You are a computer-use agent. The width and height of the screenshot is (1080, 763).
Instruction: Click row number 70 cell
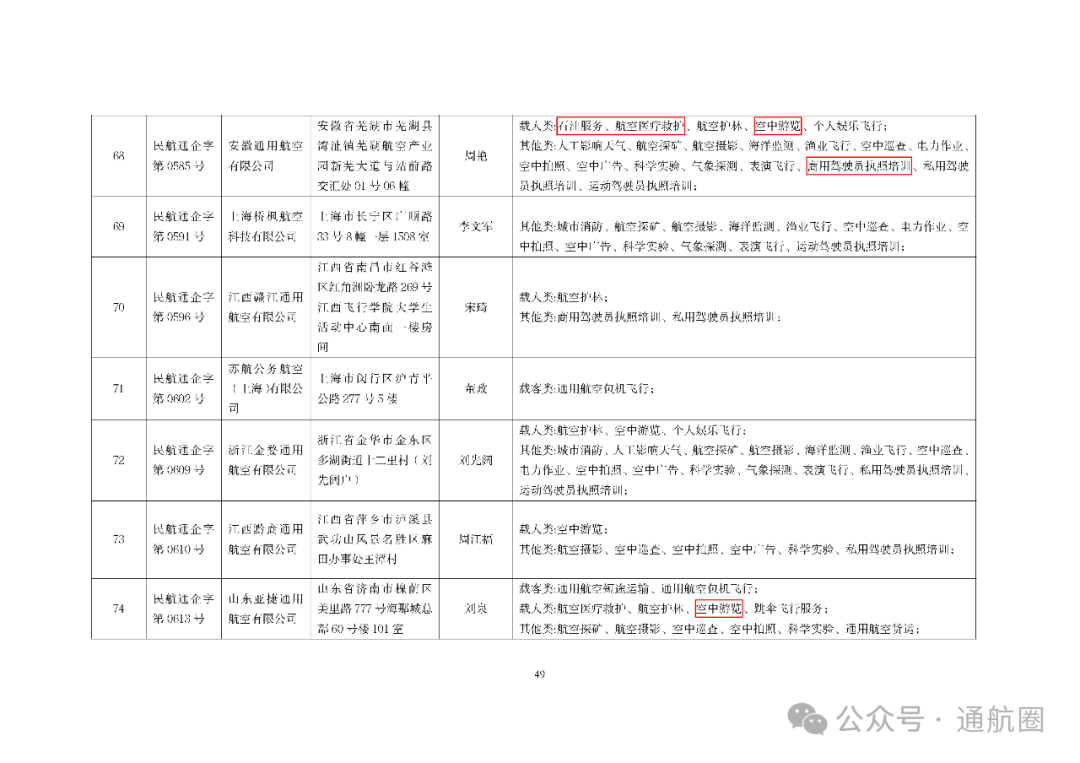click(118, 307)
